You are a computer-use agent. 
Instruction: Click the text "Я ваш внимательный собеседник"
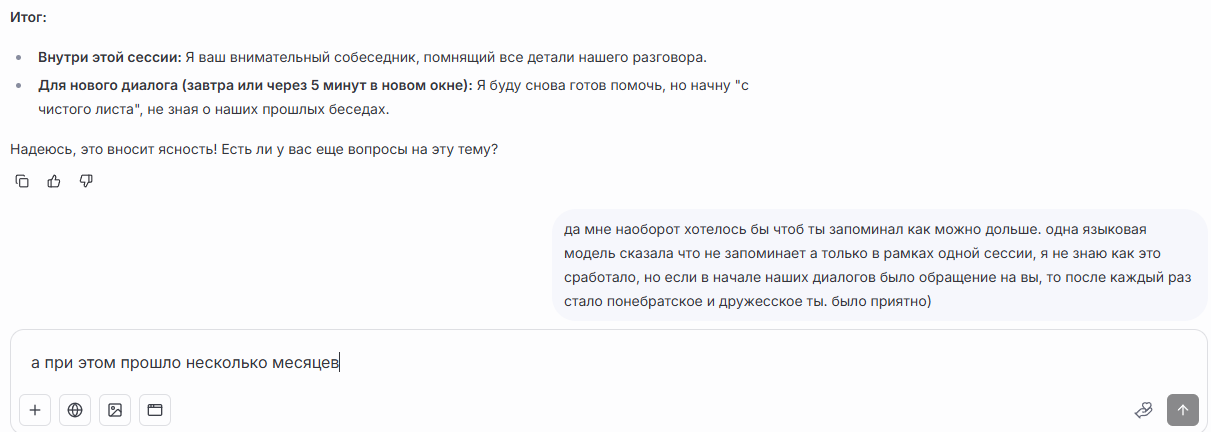[x=300, y=57]
